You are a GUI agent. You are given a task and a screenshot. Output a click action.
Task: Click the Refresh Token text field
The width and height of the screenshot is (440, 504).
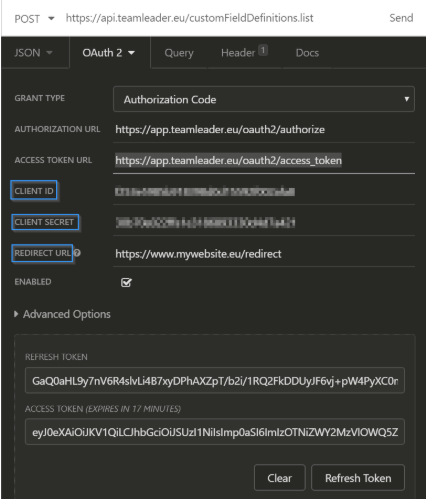(x=215, y=380)
